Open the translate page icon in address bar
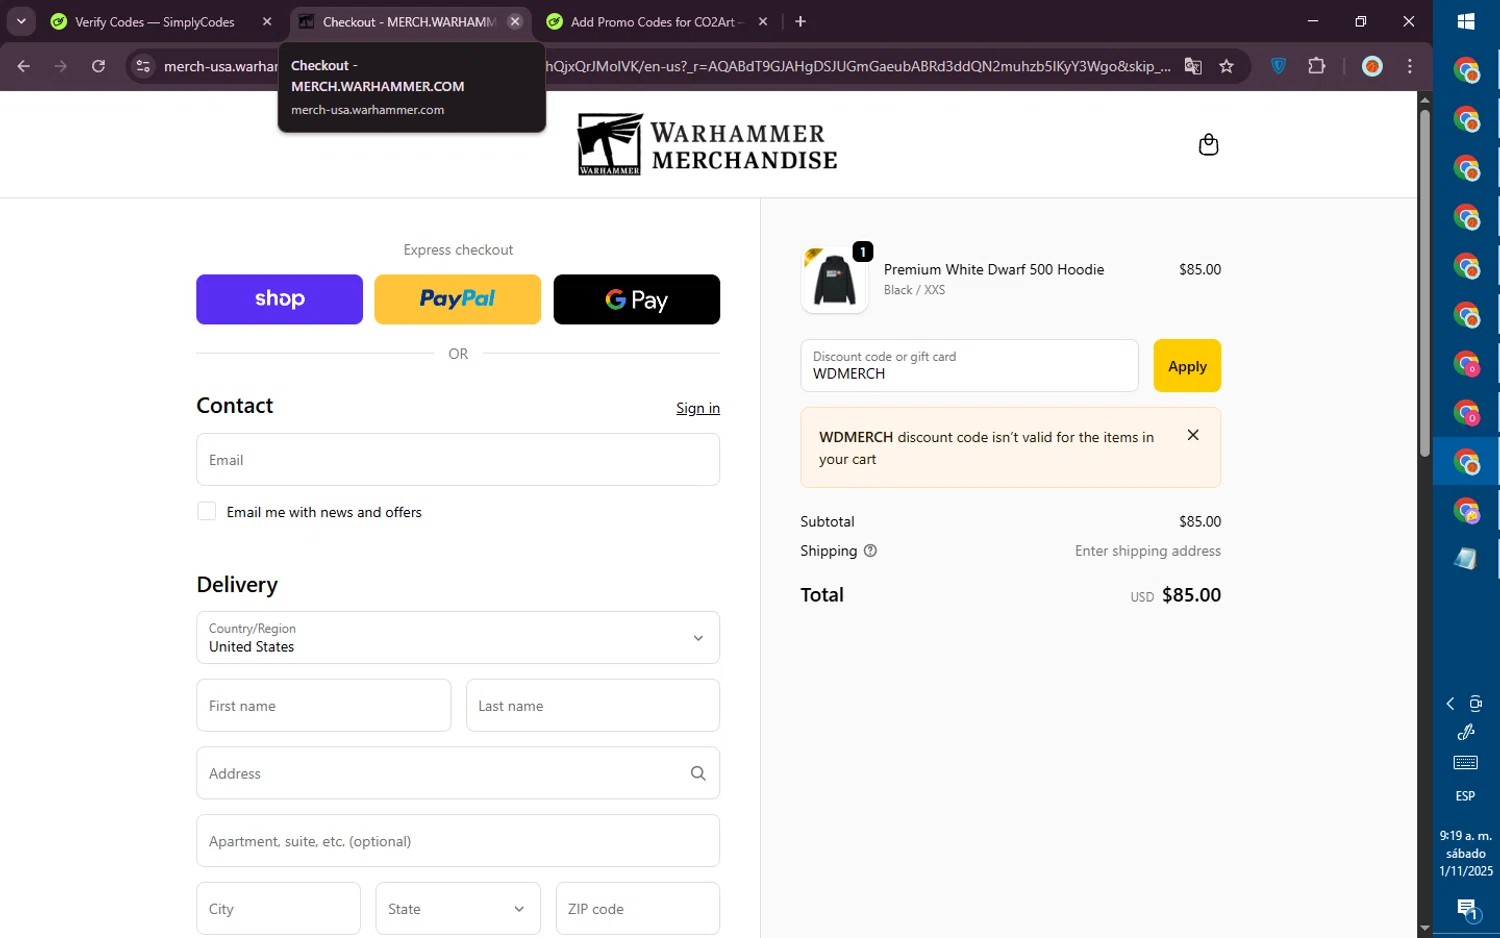Image resolution: width=1500 pixels, height=938 pixels. point(1193,66)
